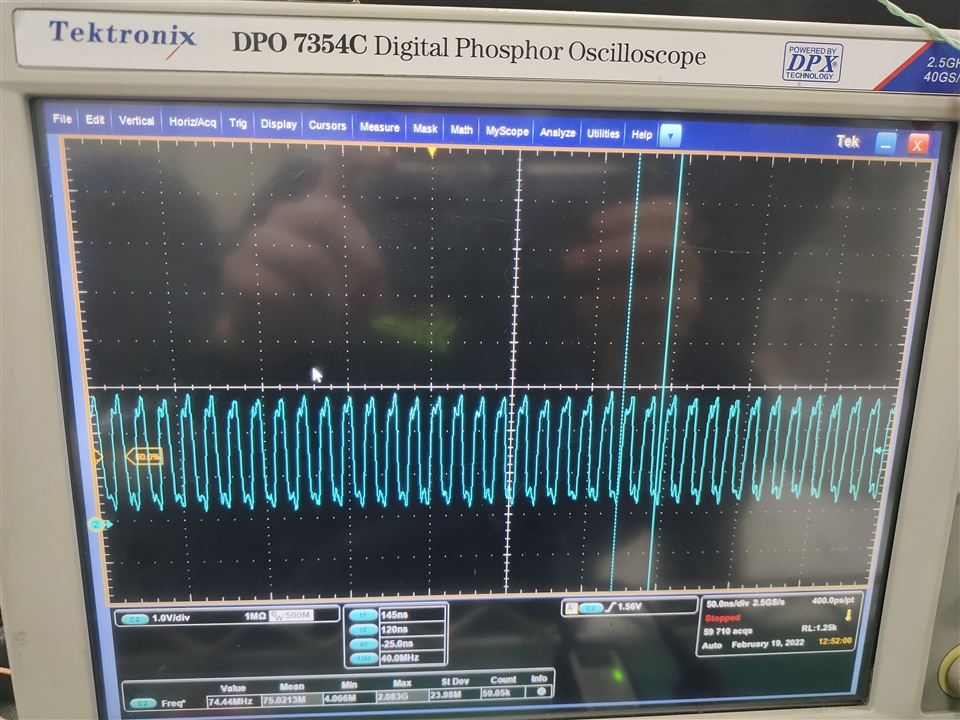
Task: Click the RL:1.25k record length readout
Action: (x=819, y=628)
